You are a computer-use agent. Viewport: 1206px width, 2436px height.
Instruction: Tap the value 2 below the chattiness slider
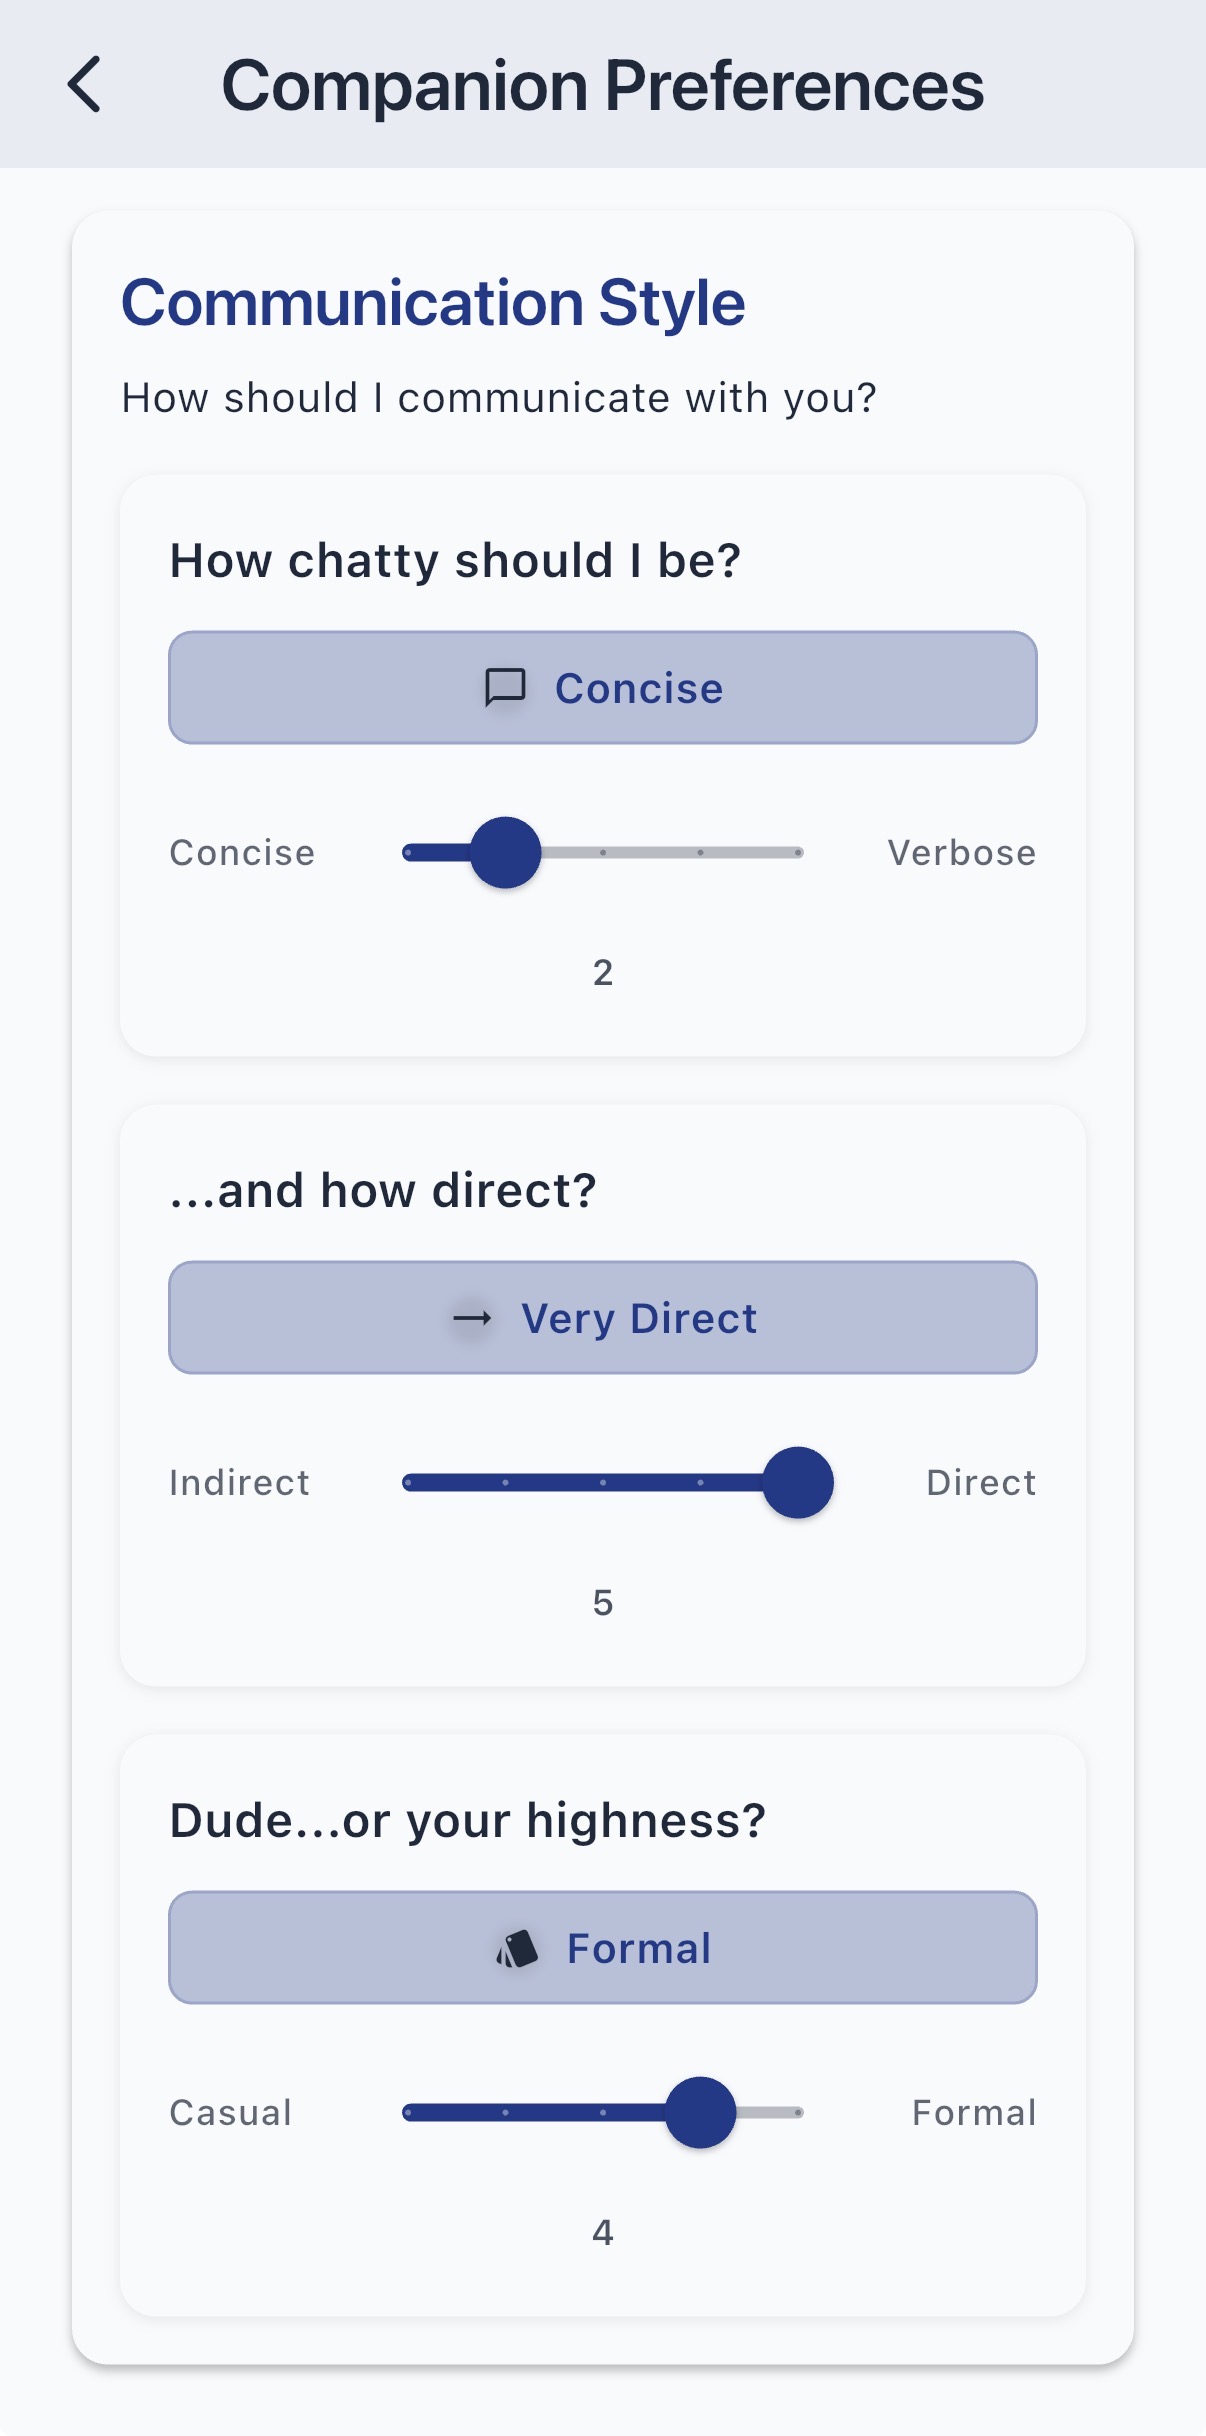pyautogui.click(x=602, y=971)
